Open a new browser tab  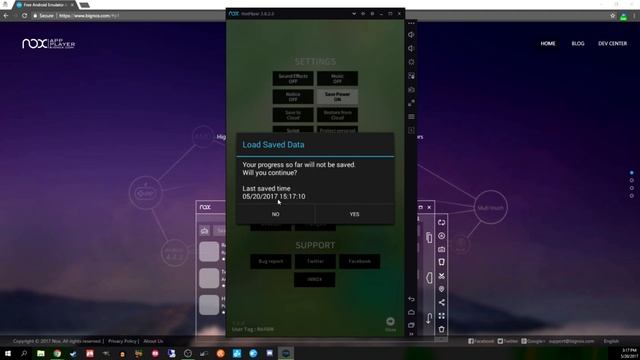tap(84, 5)
